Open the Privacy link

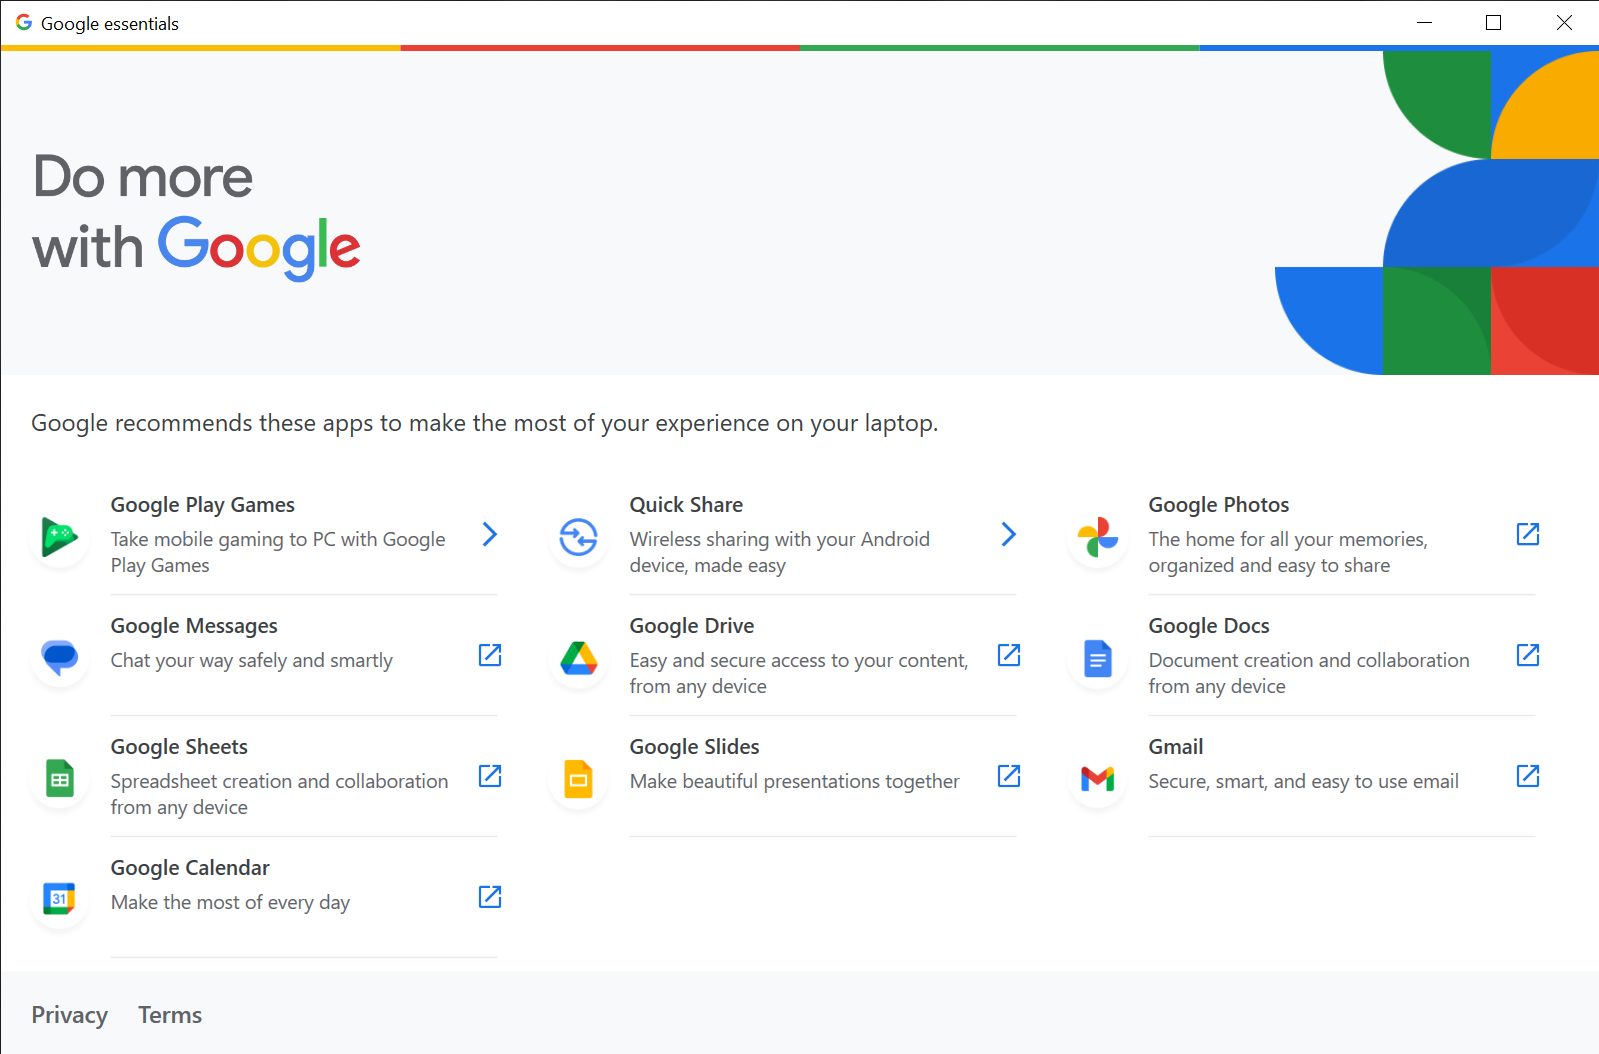(x=69, y=1015)
